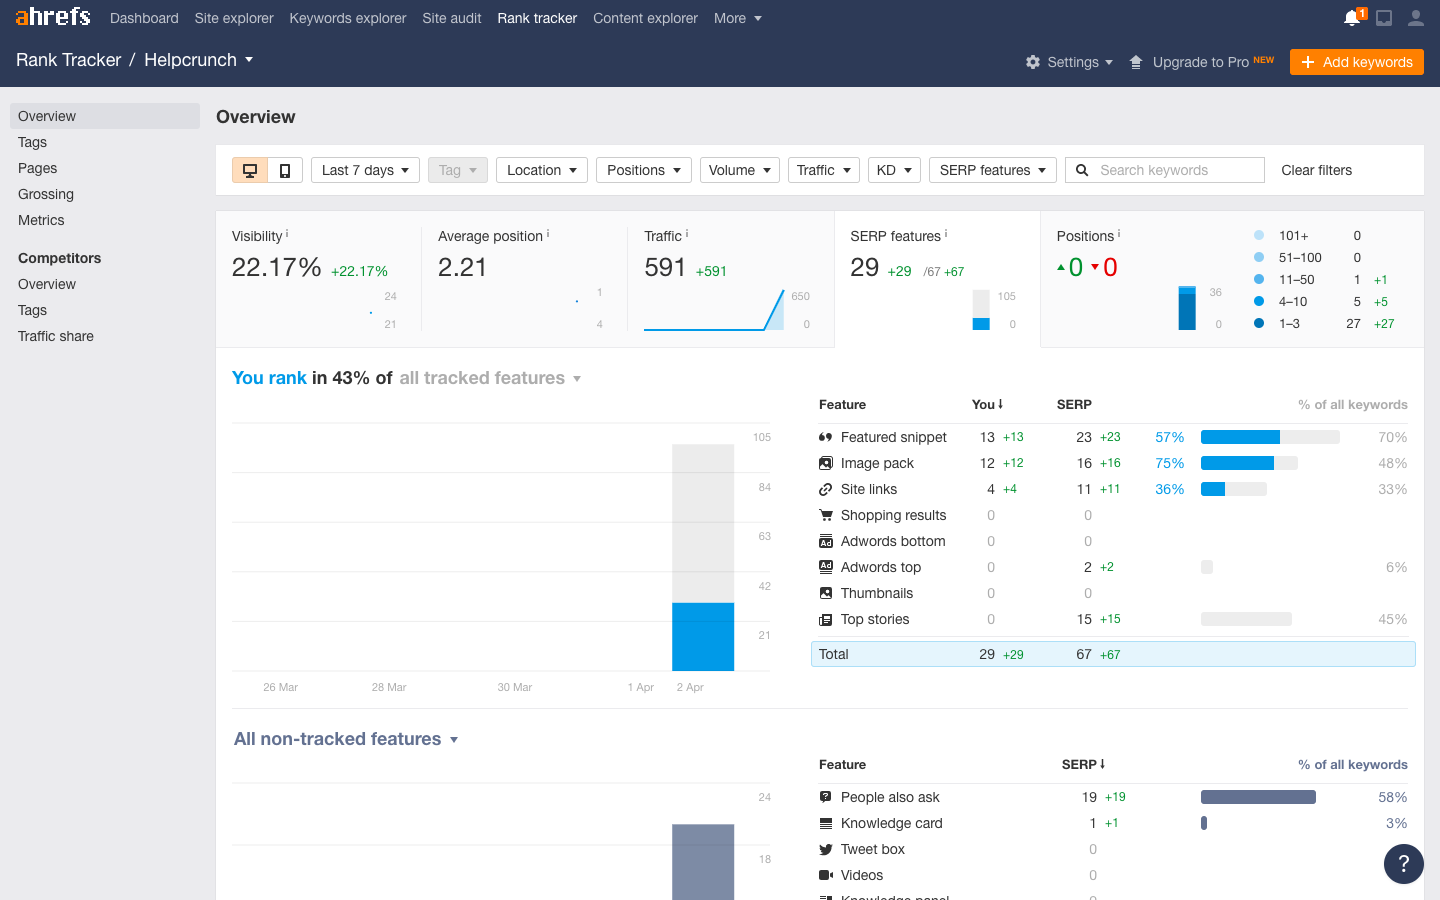Open Metrics in the sidebar
This screenshot has width=1440, height=900.
(41, 220)
